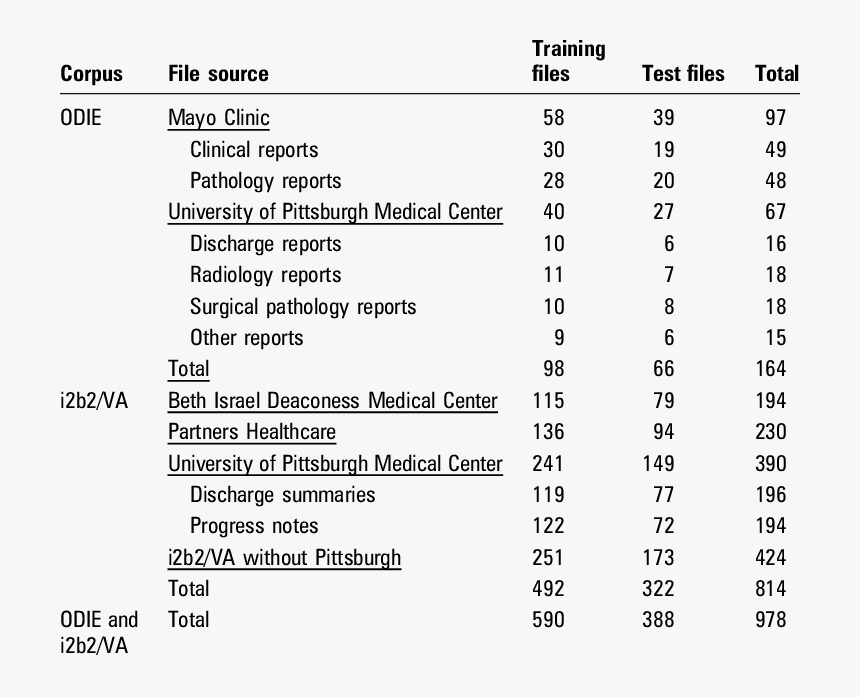
Task: Select the i2b2/VA without Pittsburgh link
Action: coord(284,558)
